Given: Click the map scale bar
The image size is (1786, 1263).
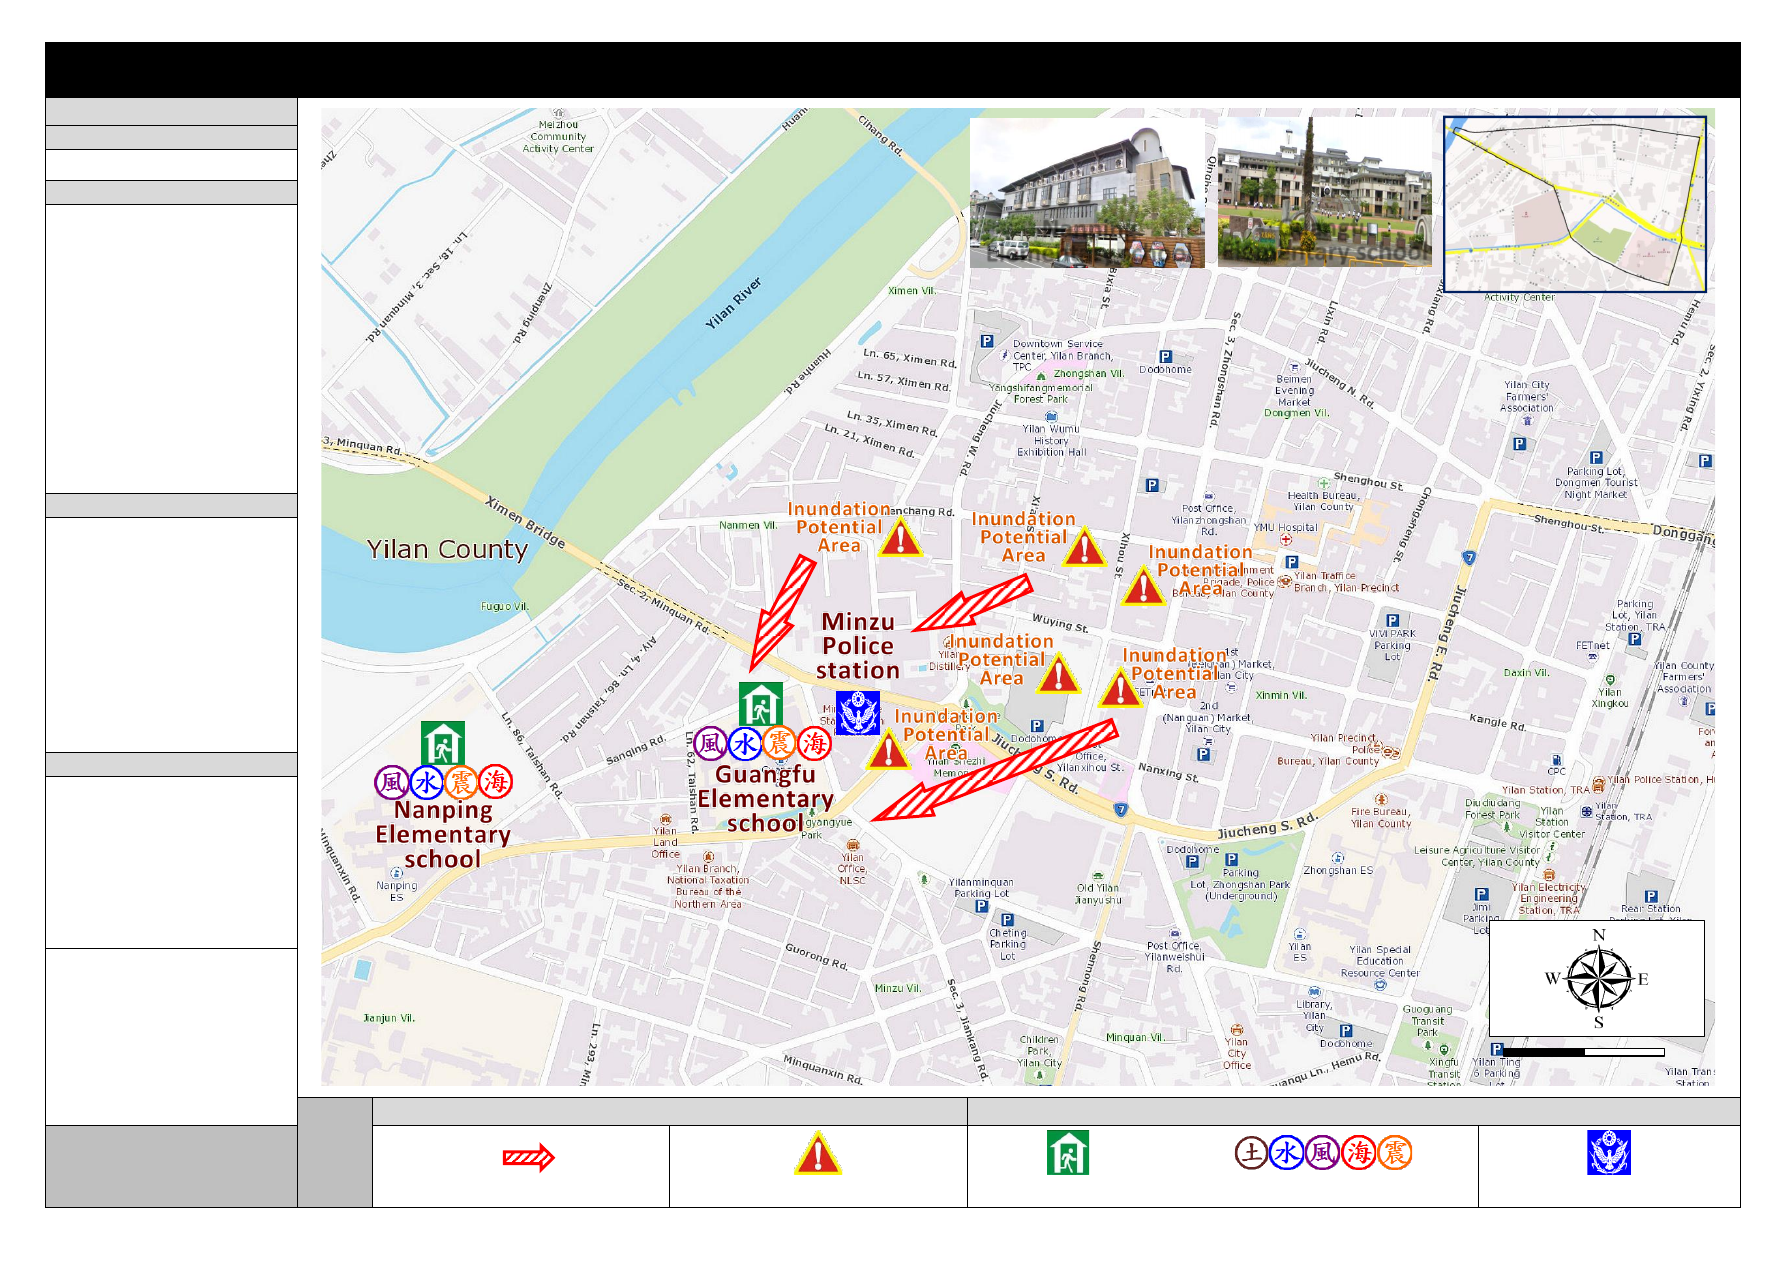Looking at the screenshot, I should tap(1583, 1052).
